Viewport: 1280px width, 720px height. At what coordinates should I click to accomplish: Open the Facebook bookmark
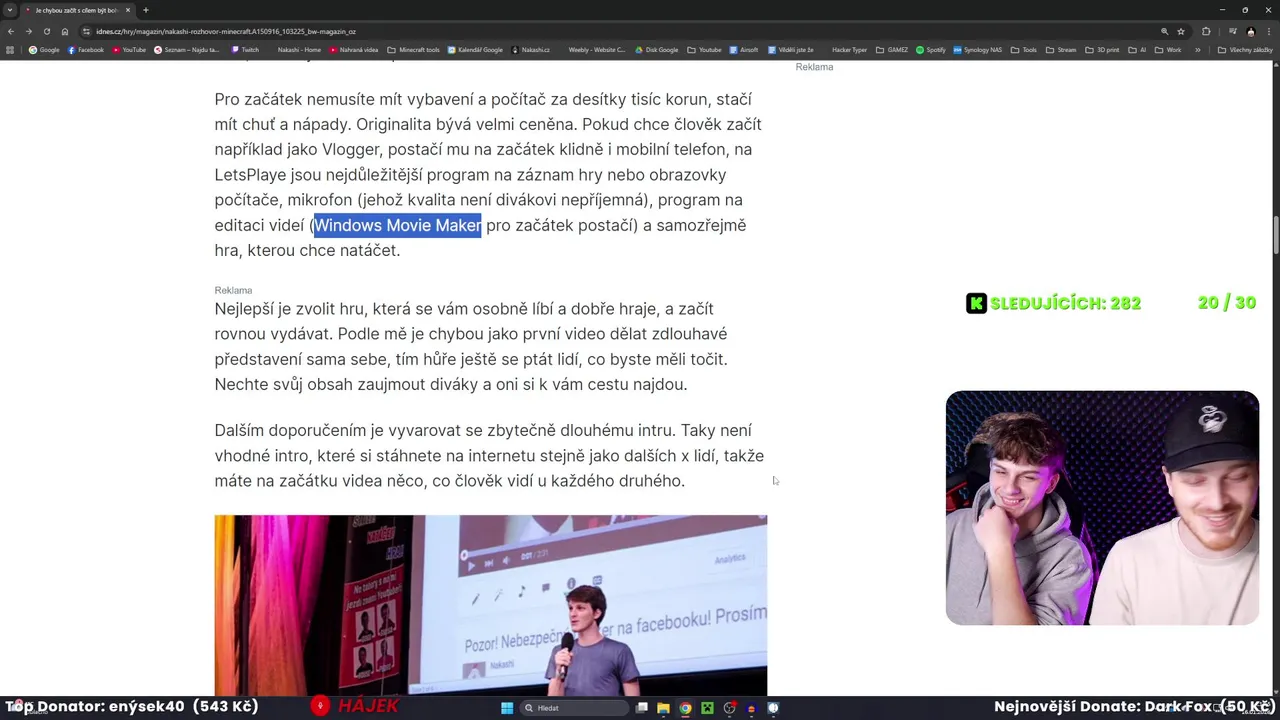(x=85, y=50)
